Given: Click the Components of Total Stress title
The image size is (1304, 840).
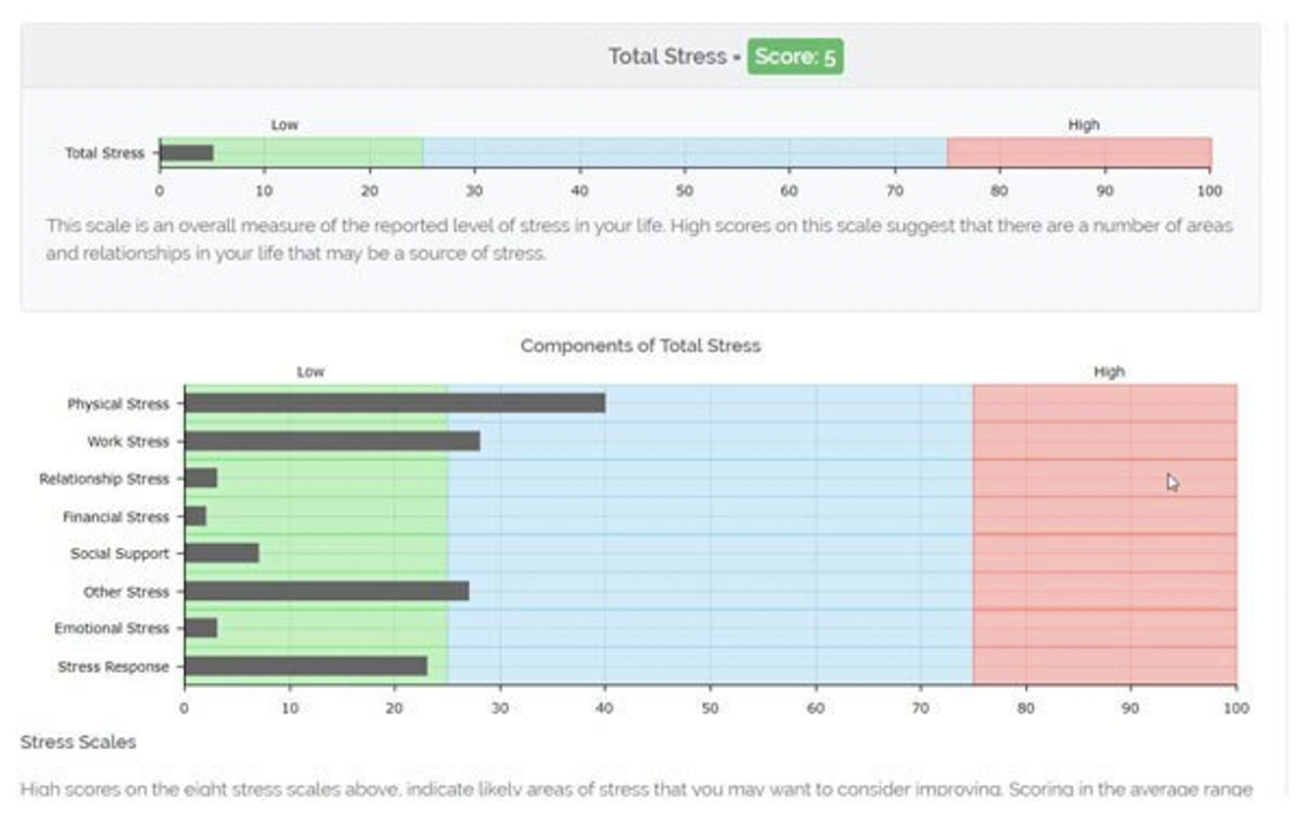Looking at the screenshot, I should [x=641, y=347].
